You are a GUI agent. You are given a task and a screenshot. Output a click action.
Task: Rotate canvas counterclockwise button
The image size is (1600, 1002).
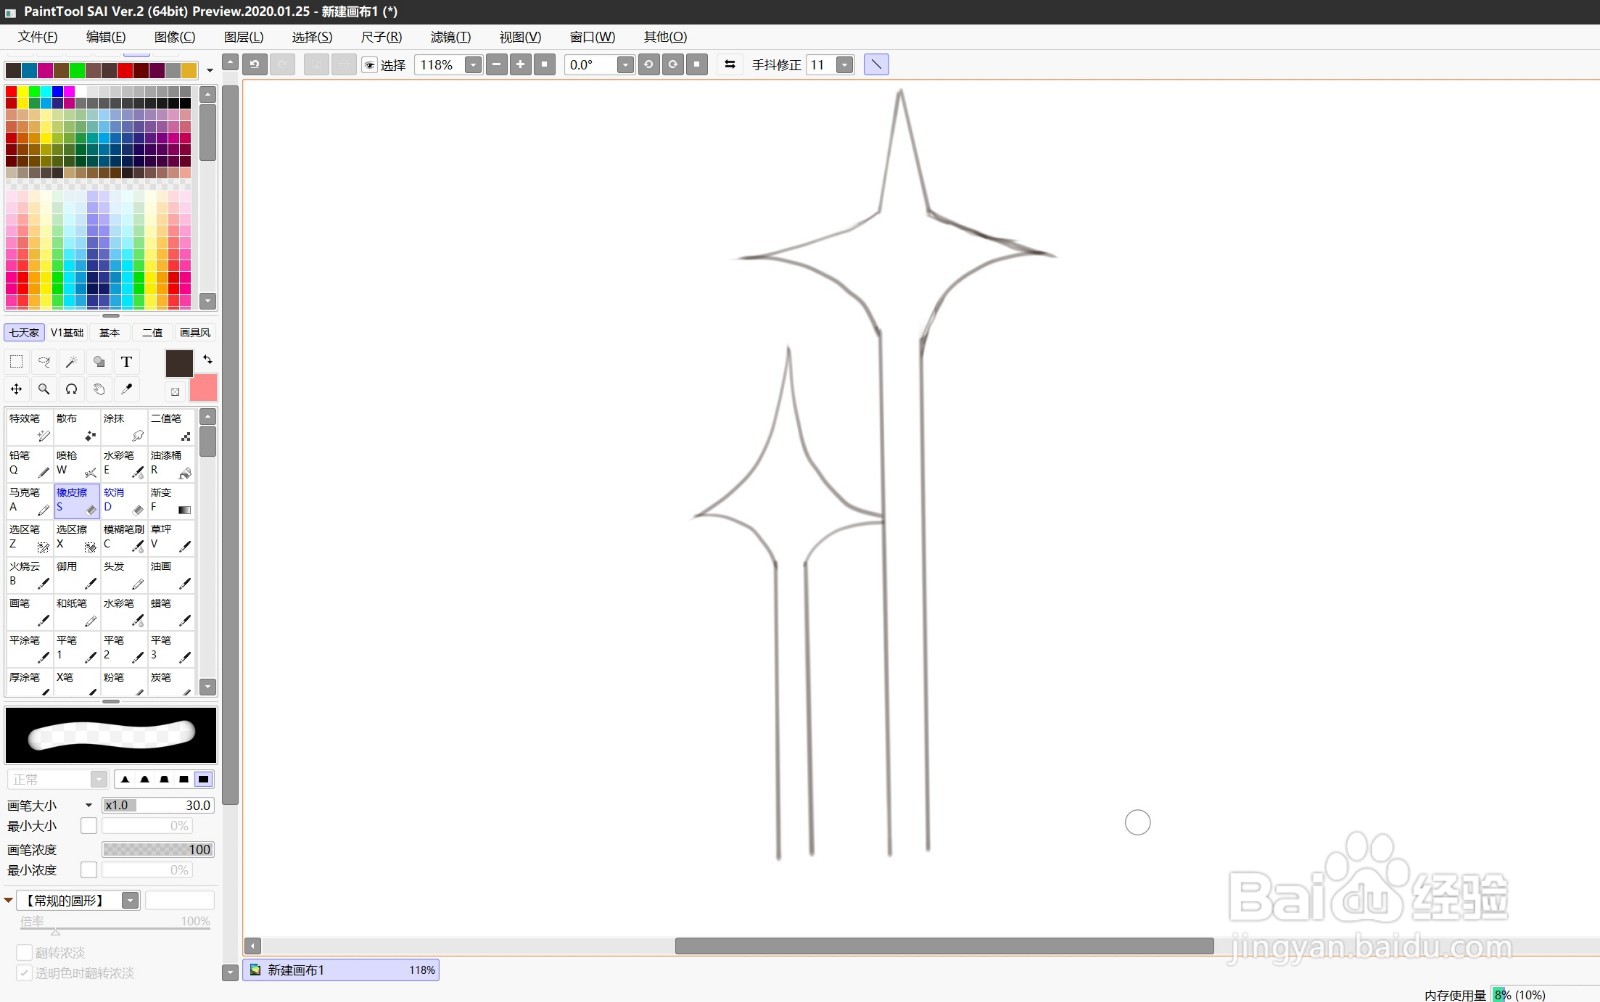coord(649,65)
